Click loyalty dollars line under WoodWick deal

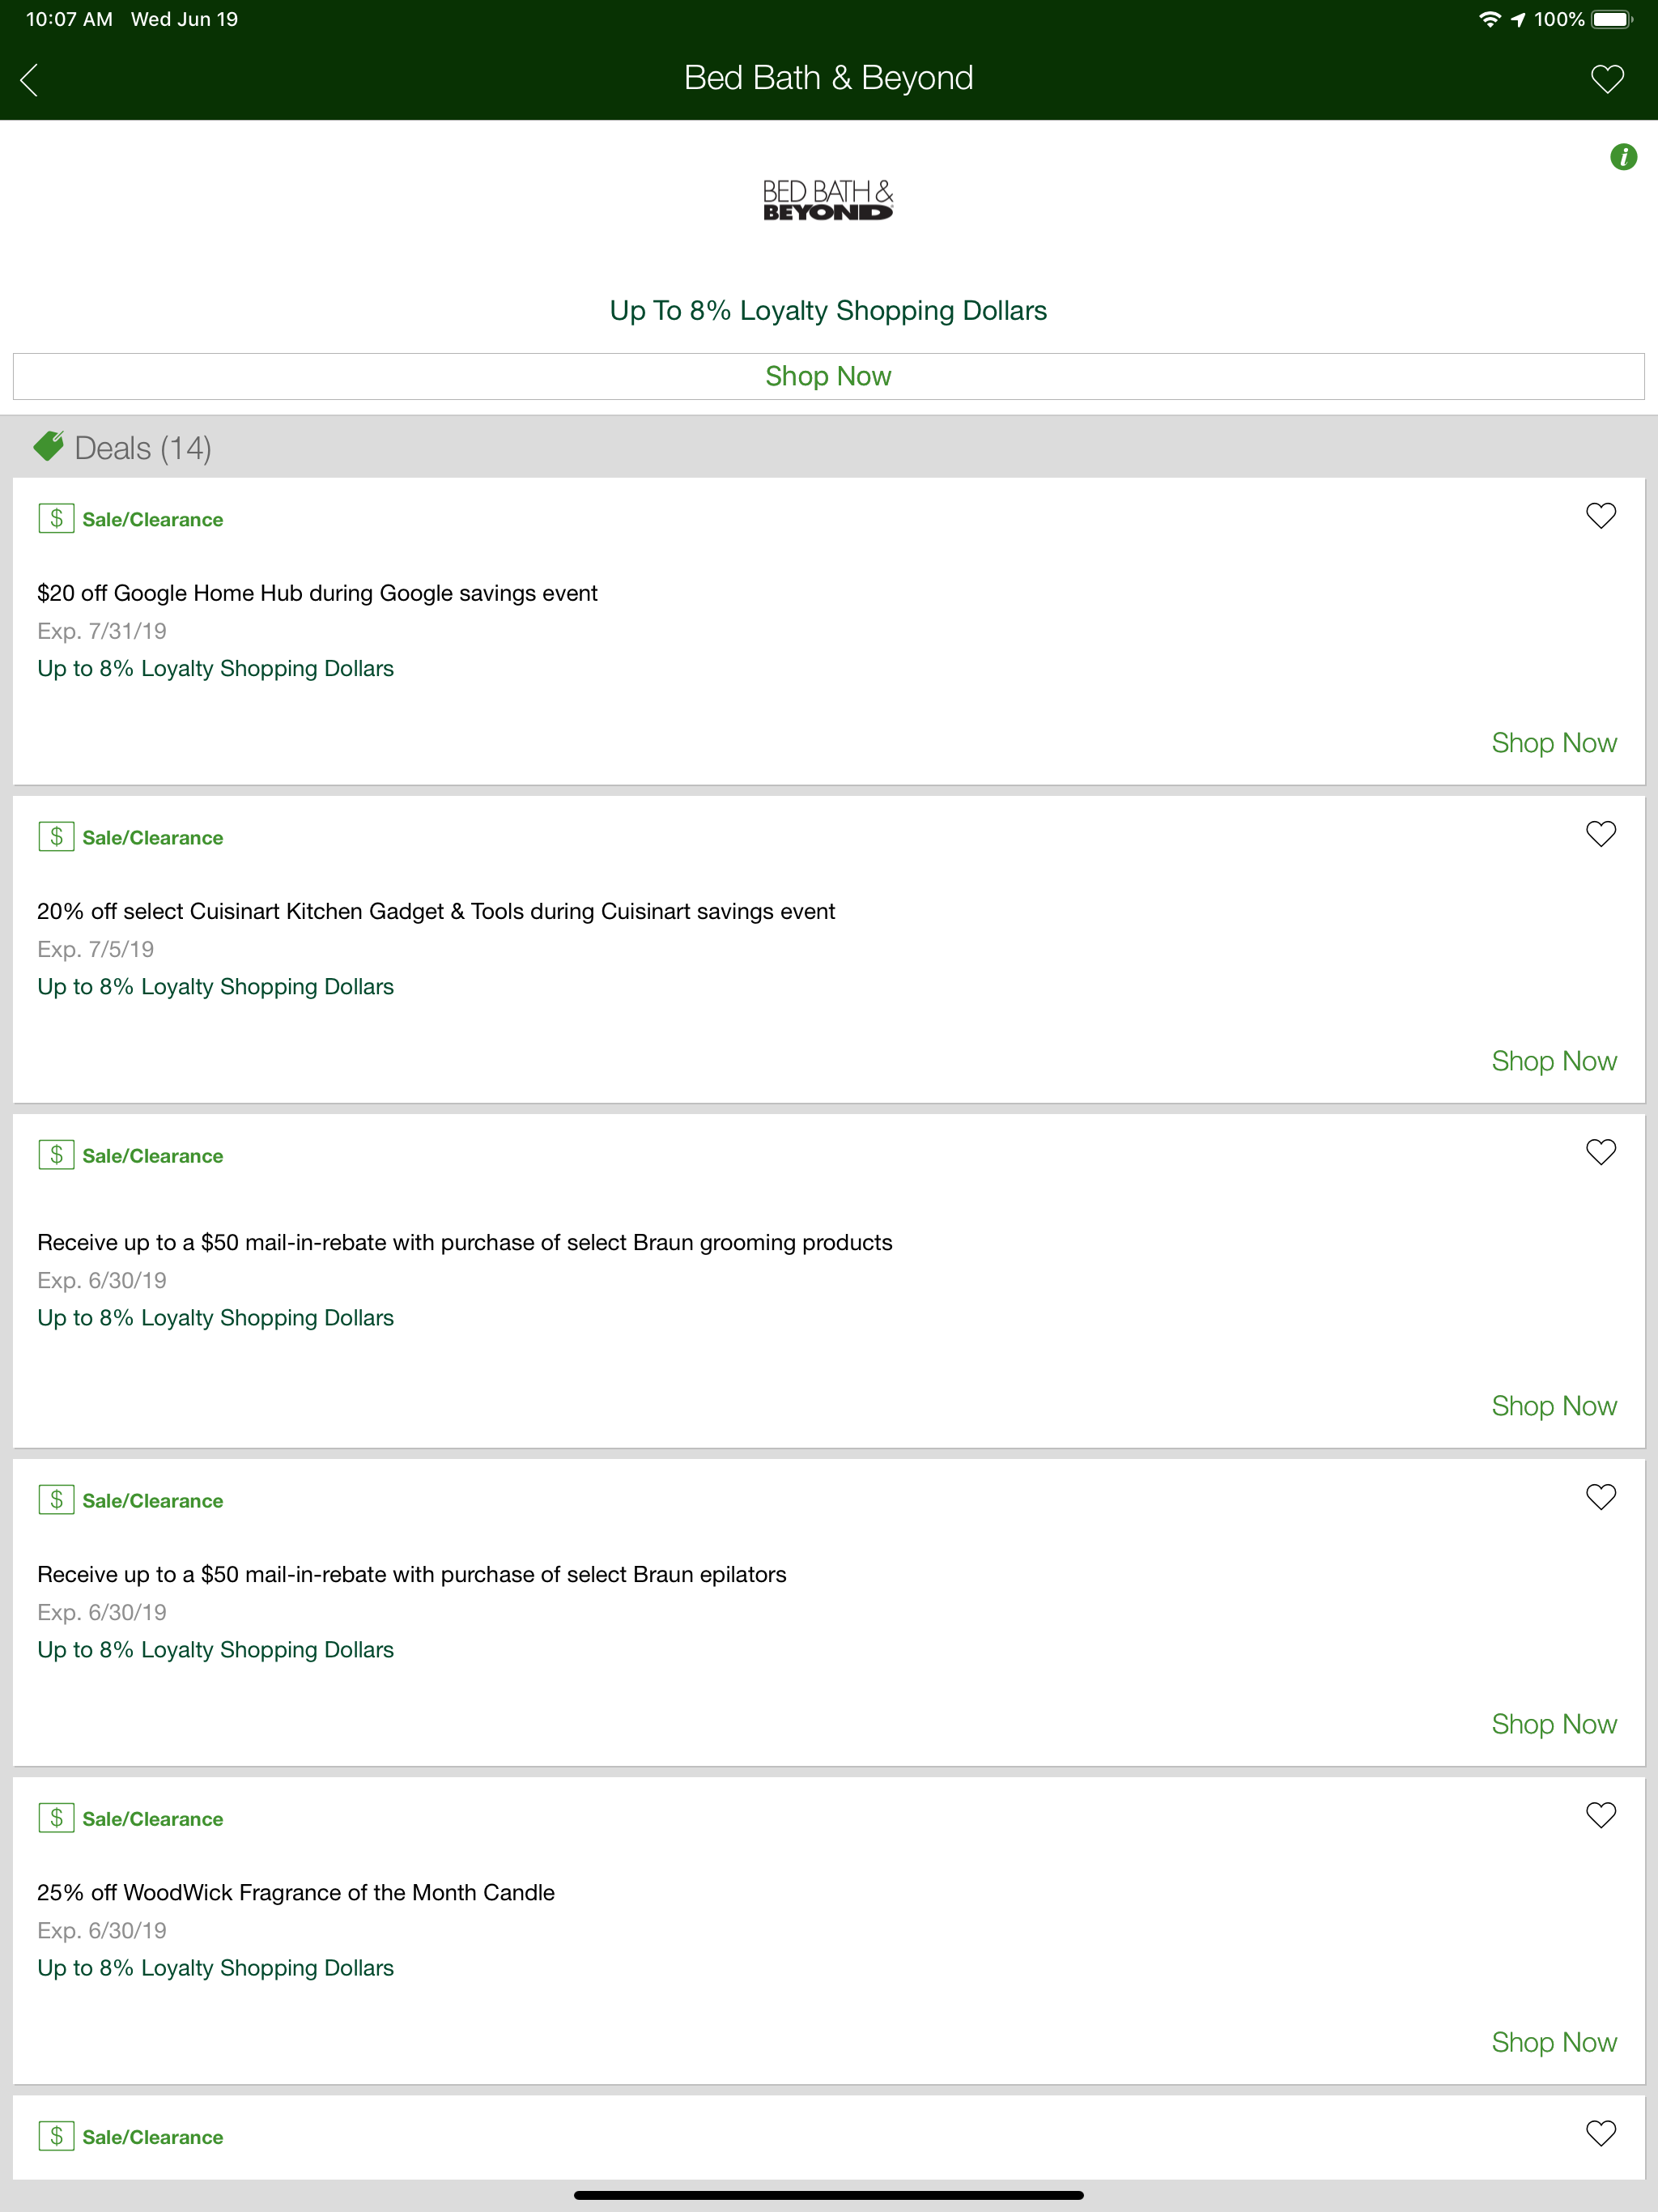(215, 1967)
